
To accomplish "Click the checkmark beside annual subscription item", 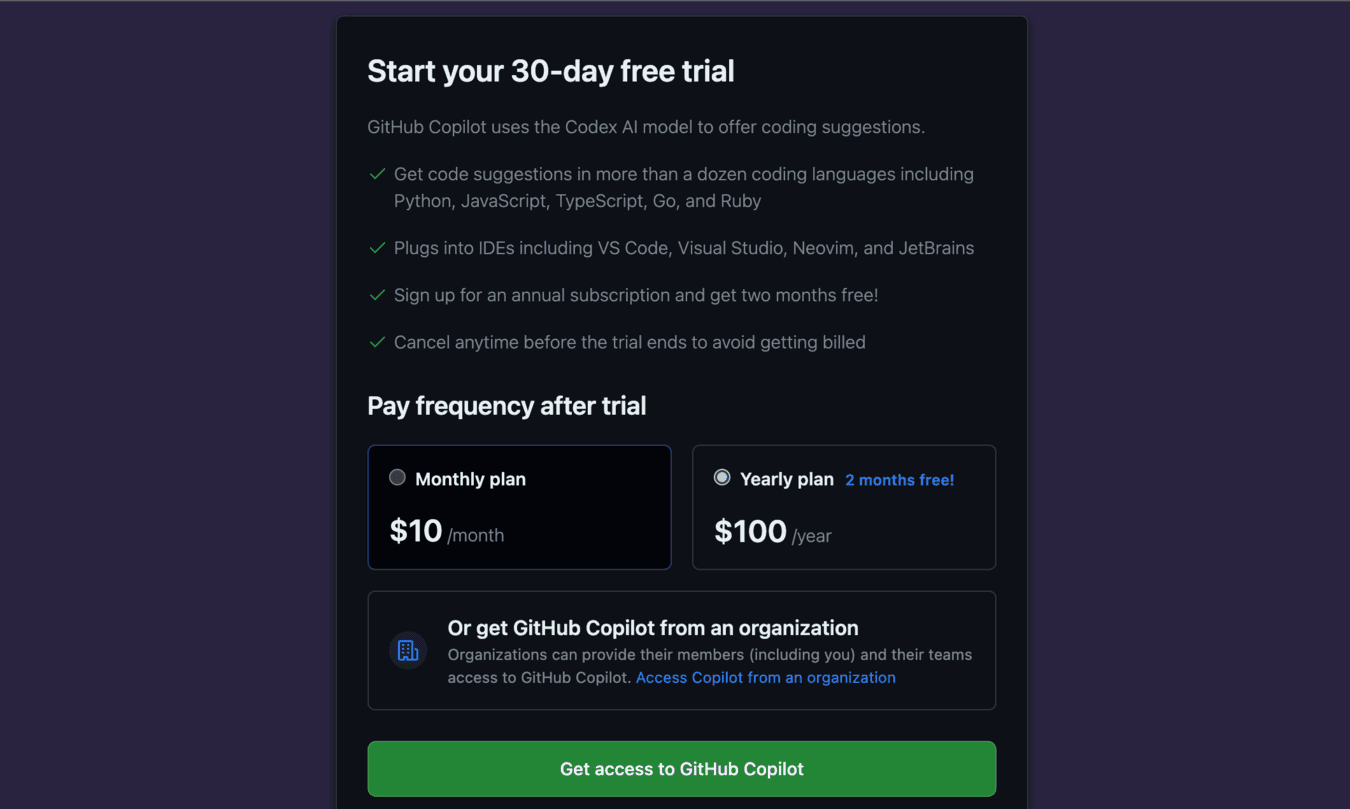I will pos(377,295).
